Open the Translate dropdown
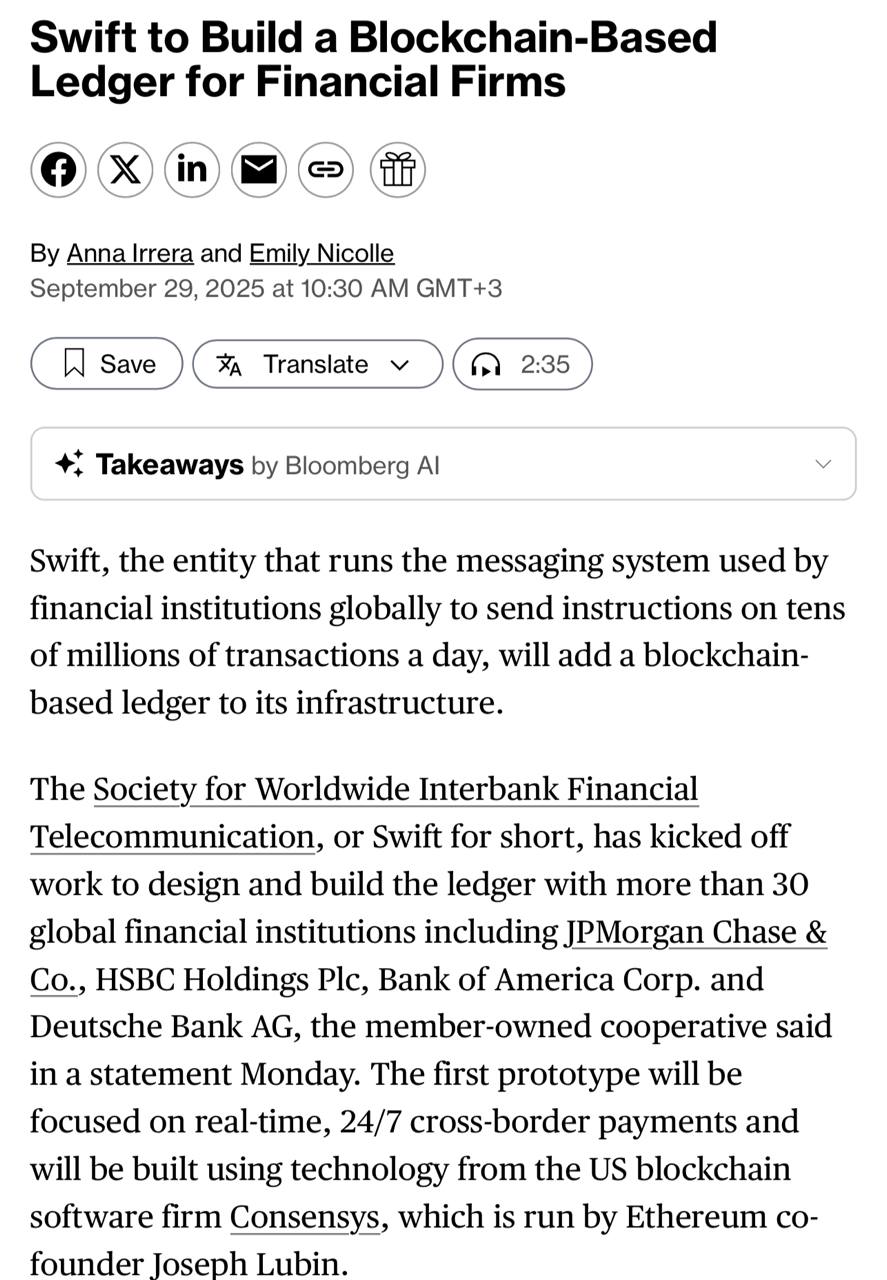Screen dimensions: 887x1280 pyautogui.click(x=316, y=364)
